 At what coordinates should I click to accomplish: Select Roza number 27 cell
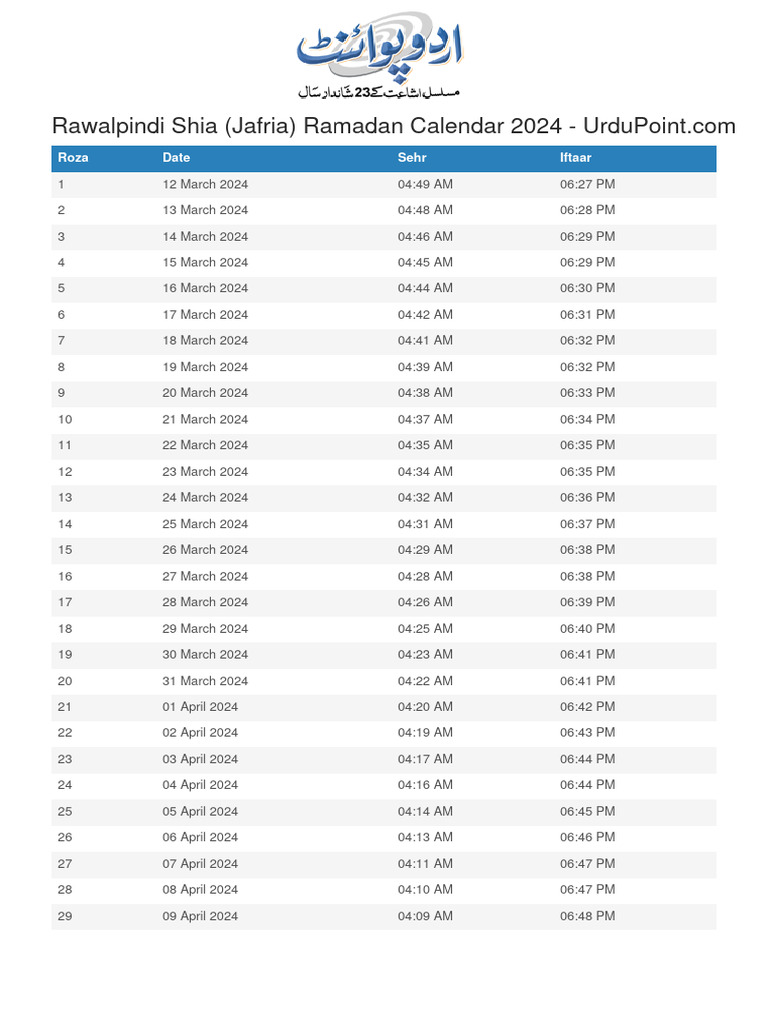point(65,863)
